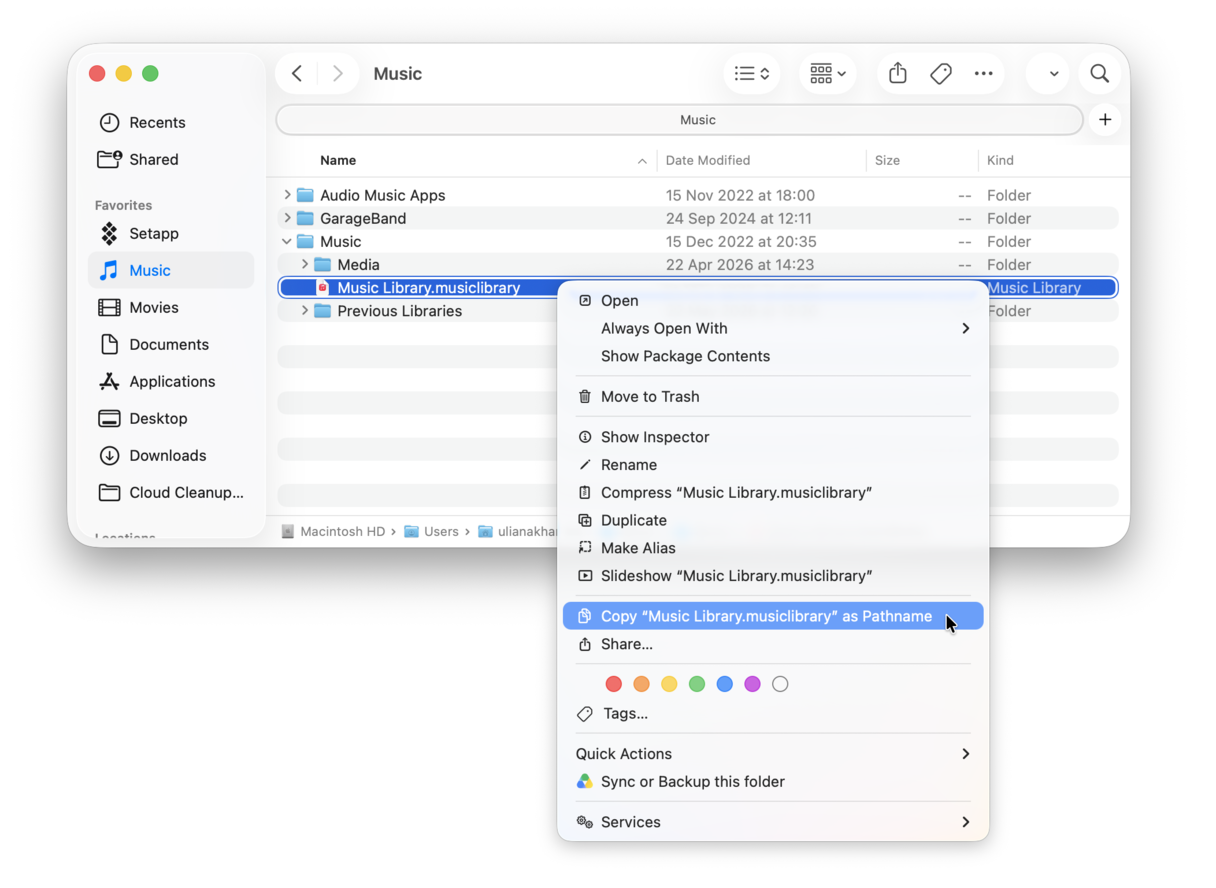Click the tag toolbar icon

coord(941,74)
